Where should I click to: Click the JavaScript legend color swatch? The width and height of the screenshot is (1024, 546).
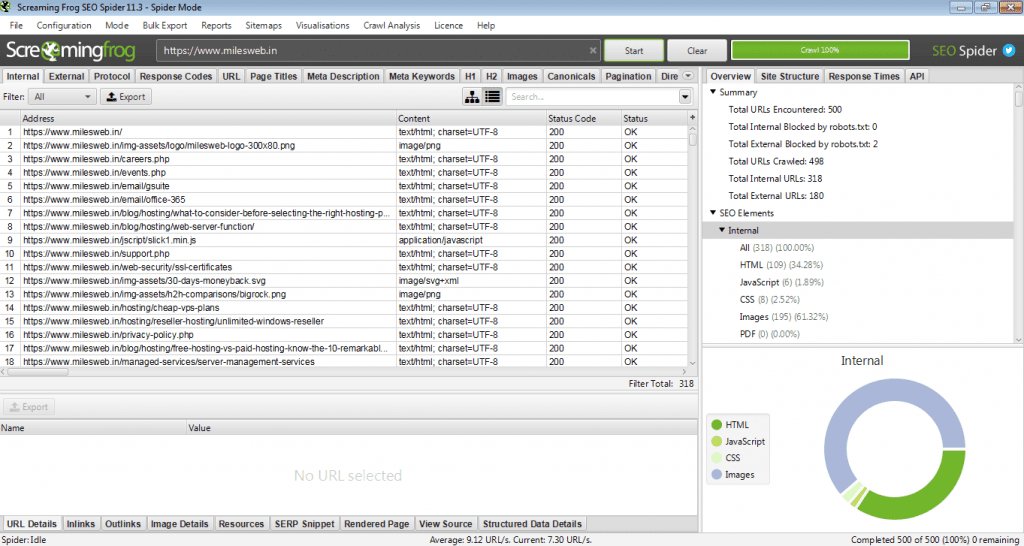(716, 442)
